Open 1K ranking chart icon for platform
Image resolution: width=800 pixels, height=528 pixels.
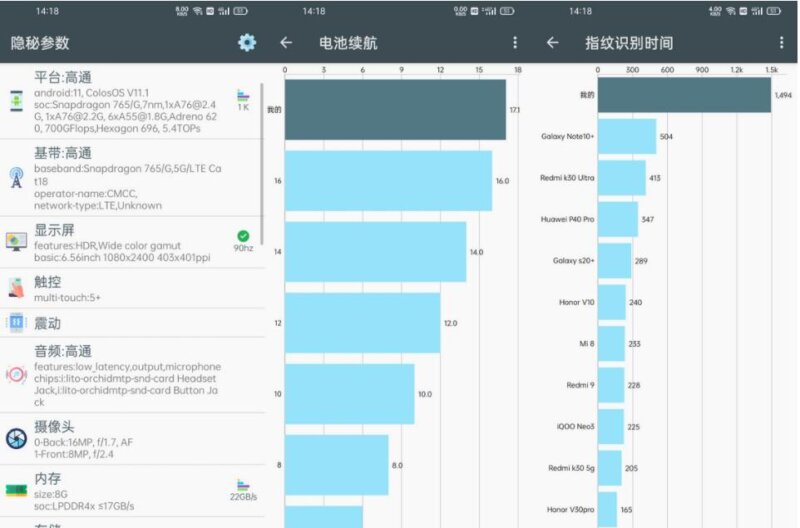(x=243, y=100)
